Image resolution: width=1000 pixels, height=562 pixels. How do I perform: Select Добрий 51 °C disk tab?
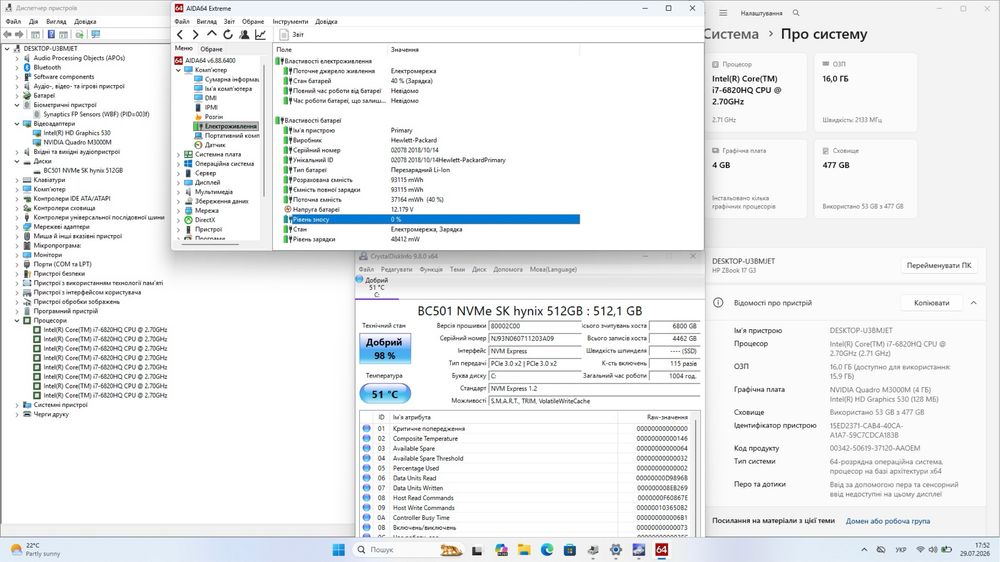pos(376,287)
